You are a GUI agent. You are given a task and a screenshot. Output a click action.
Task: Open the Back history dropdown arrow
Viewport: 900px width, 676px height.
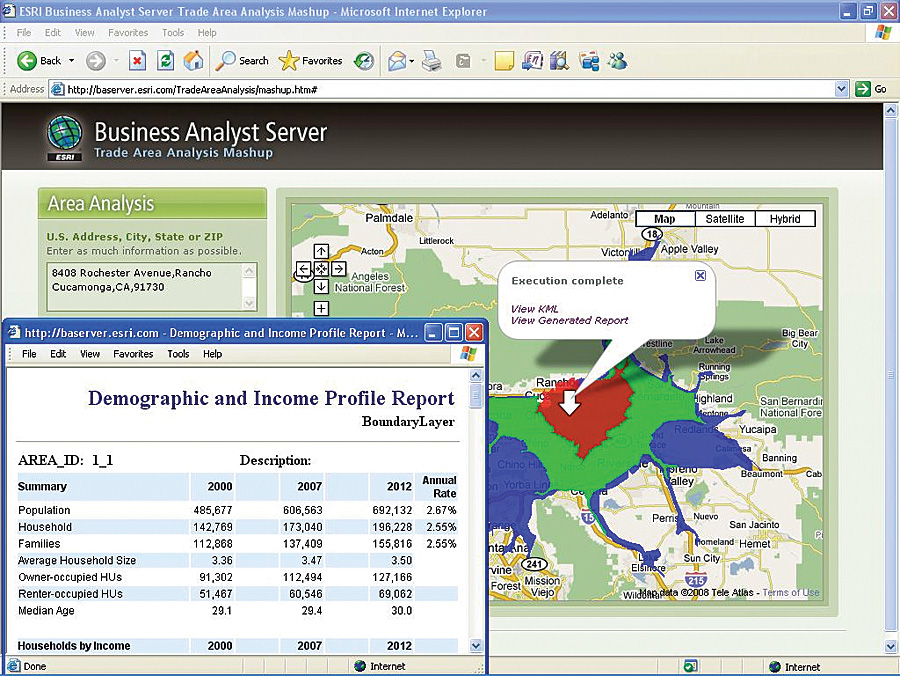tap(72, 60)
